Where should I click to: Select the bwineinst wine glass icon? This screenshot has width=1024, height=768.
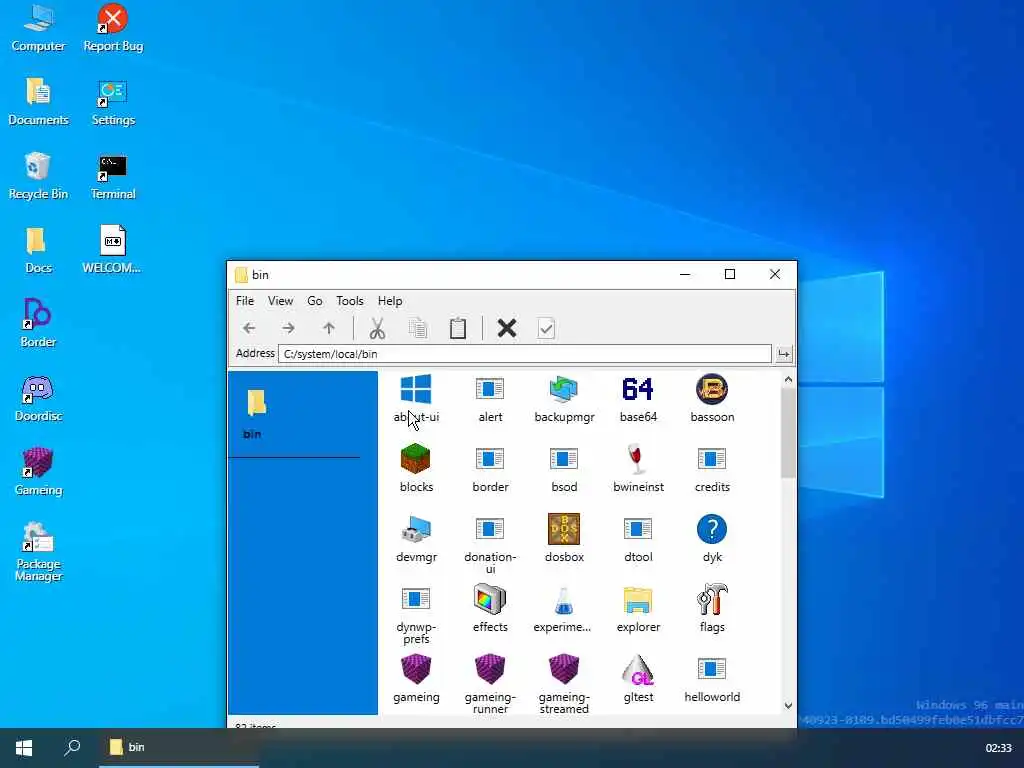tap(638, 459)
